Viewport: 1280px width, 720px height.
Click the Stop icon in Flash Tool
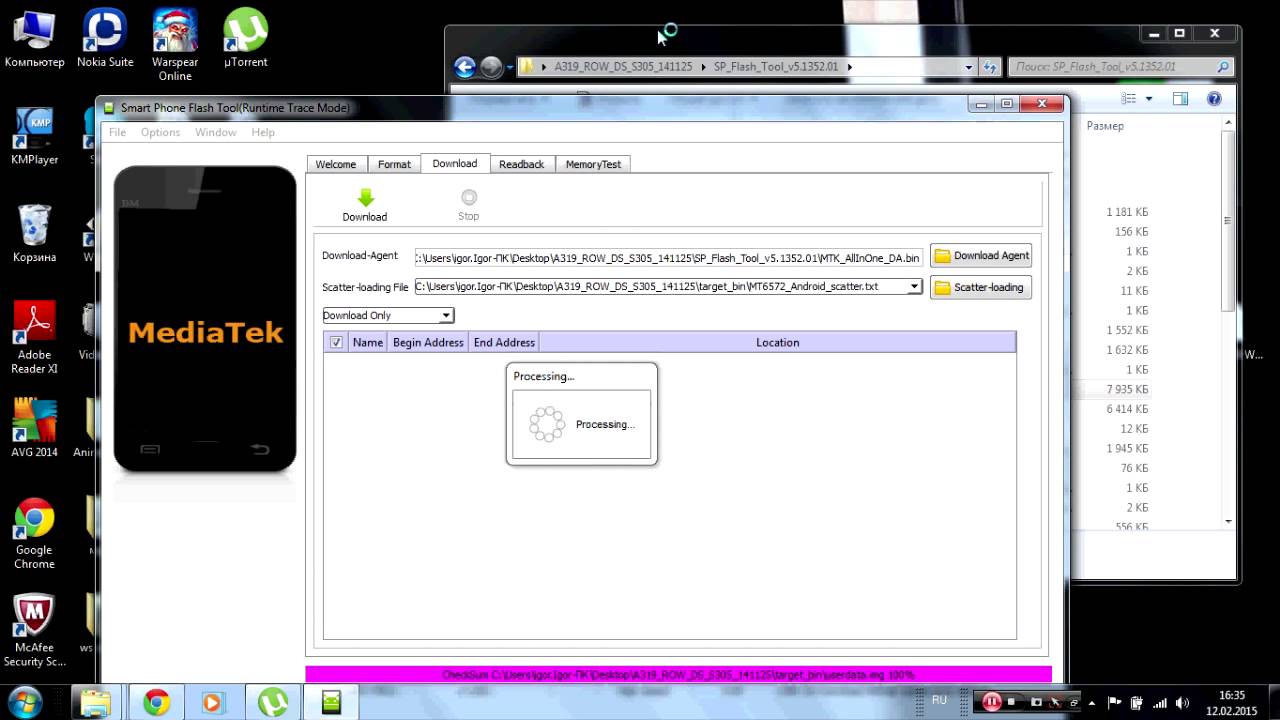tap(469, 197)
